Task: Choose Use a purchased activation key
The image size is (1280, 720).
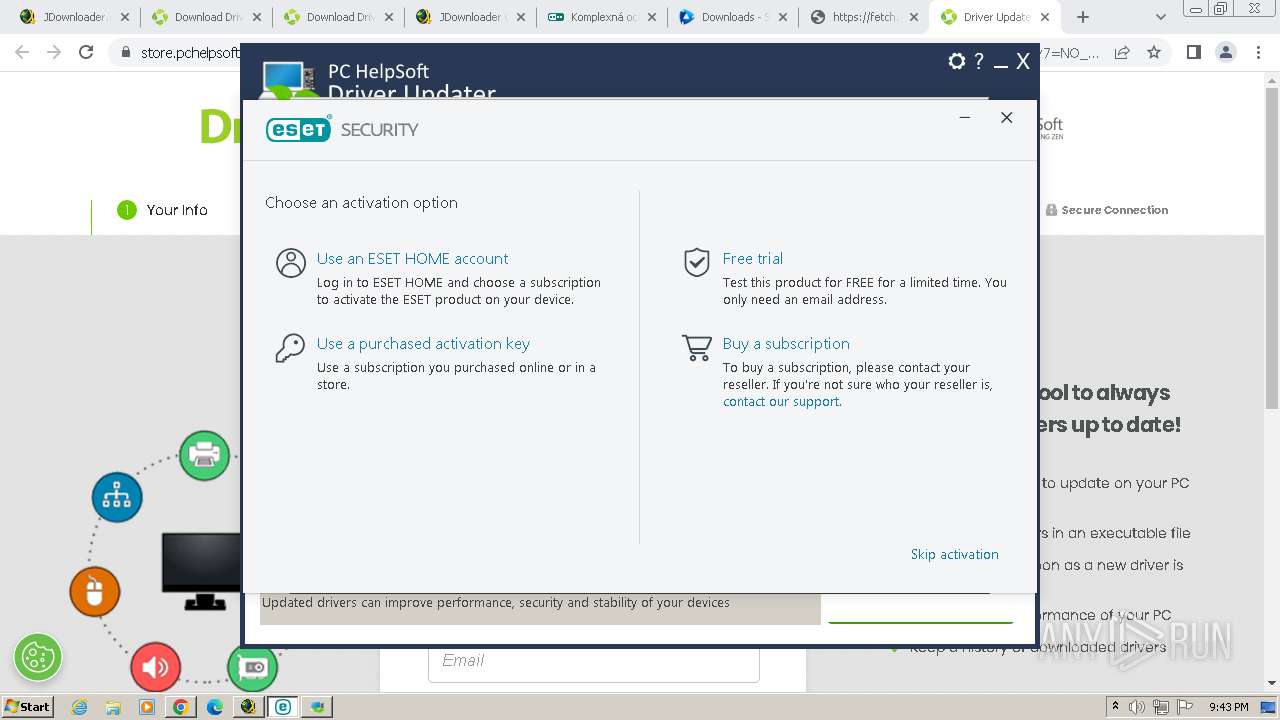Action: click(x=423, y=343)
